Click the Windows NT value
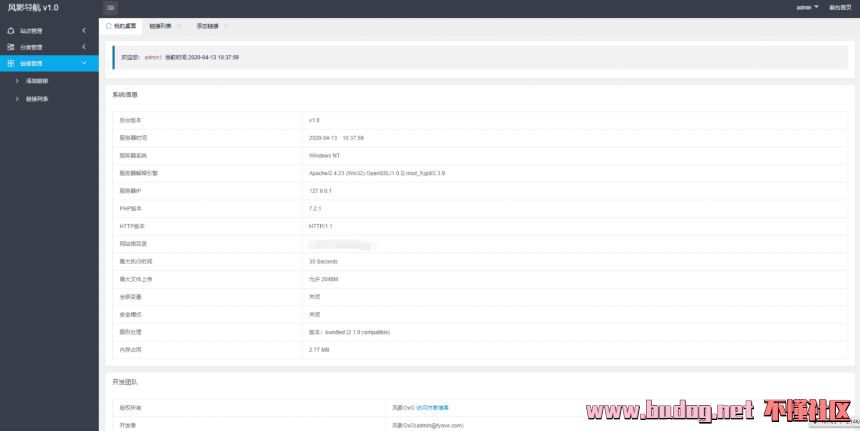860x431 pixels. click(x=324, y=156)
